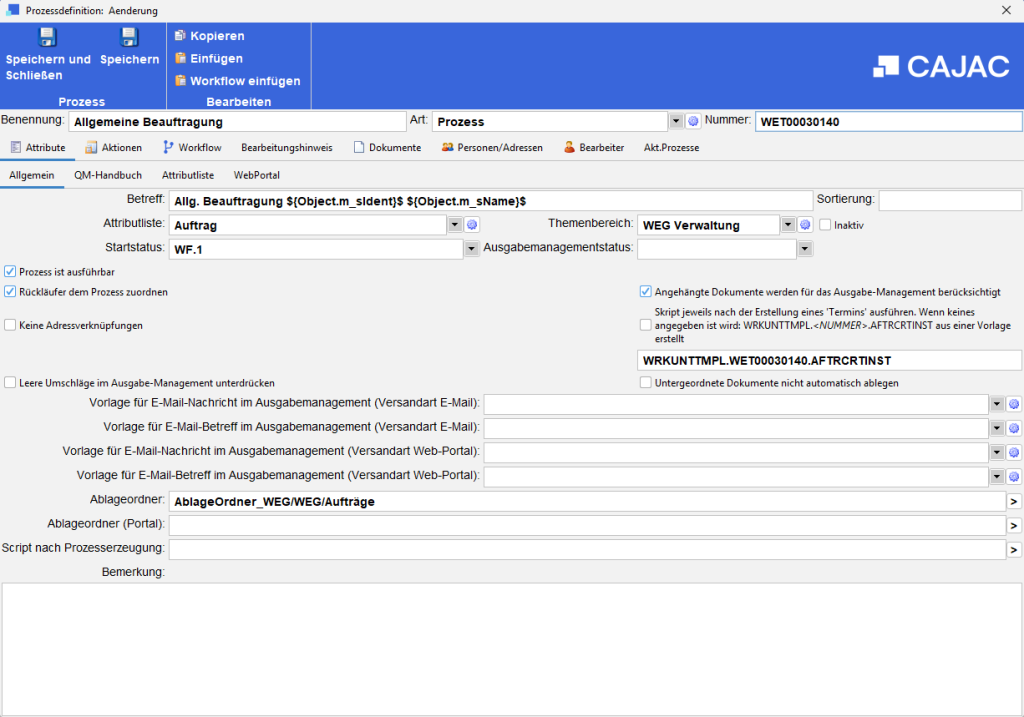Enable 'Keine Adressverknüpfungen' checkbox
This screenshot has height=717, width=1024.
[x=10, y=325]
